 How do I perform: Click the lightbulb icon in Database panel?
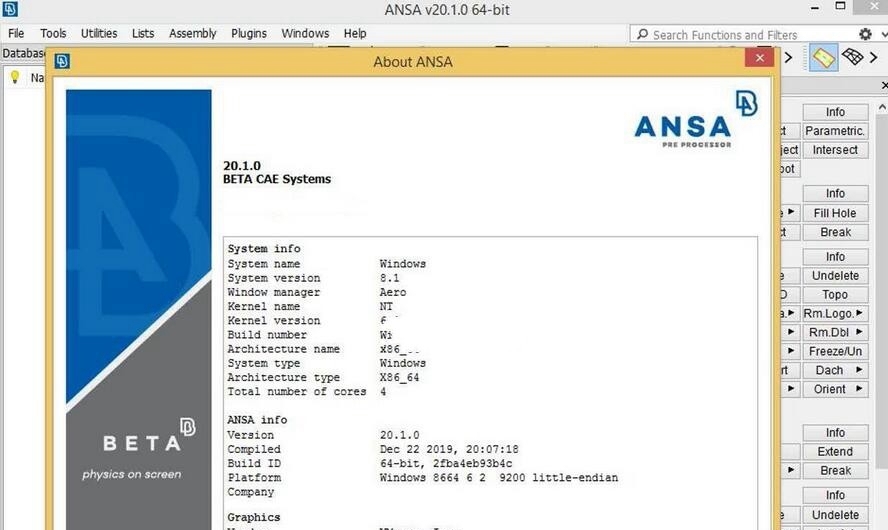click(x=15, y=77)
